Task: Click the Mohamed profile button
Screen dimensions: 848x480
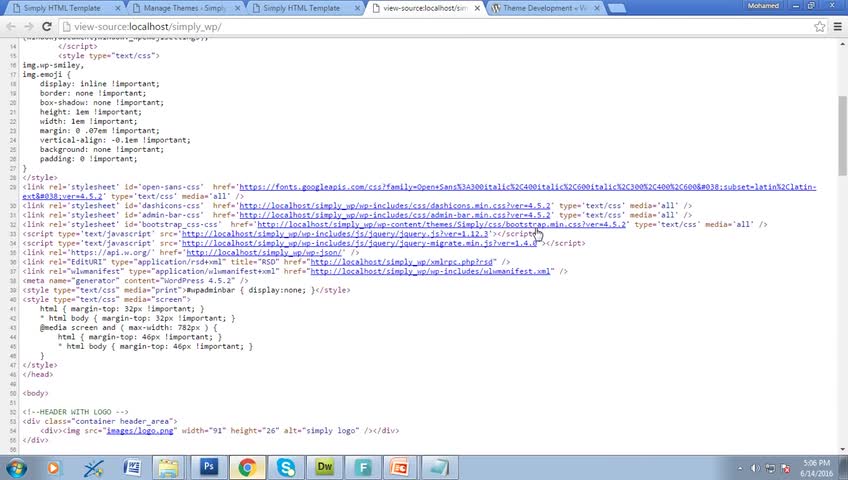Action: point(764,5)
